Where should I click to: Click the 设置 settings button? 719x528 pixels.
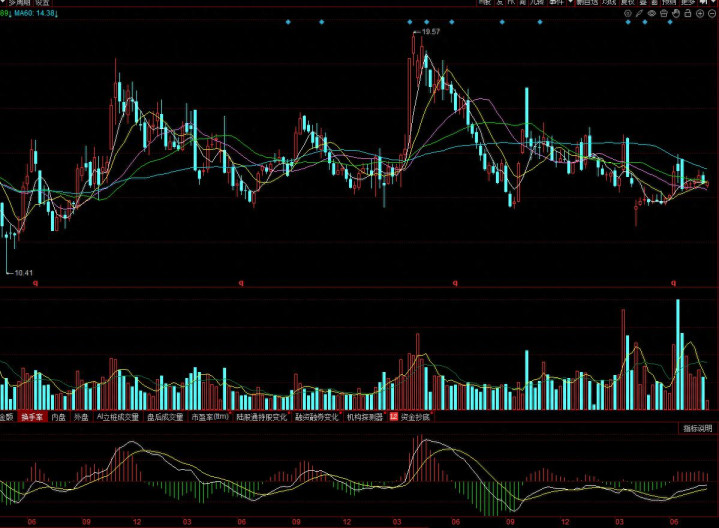43,3
